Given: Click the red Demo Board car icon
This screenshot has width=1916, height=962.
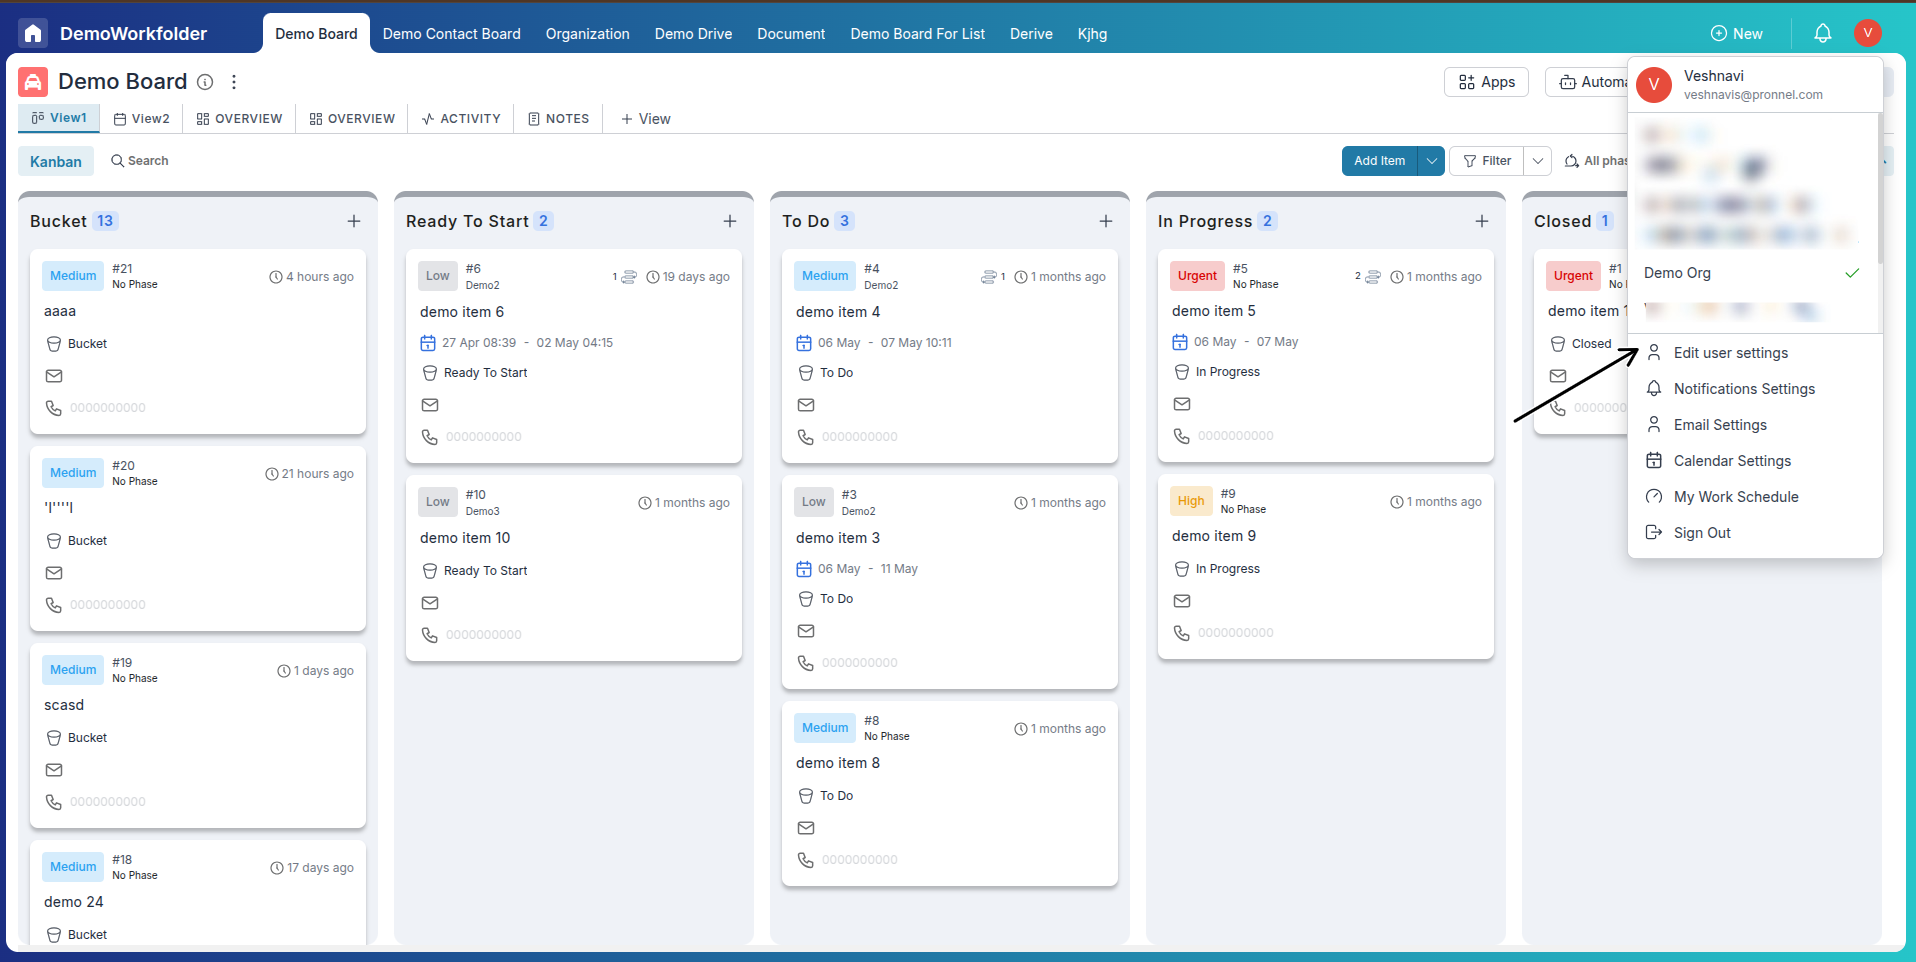Looking at the screenshot, I should coord(33,82).
